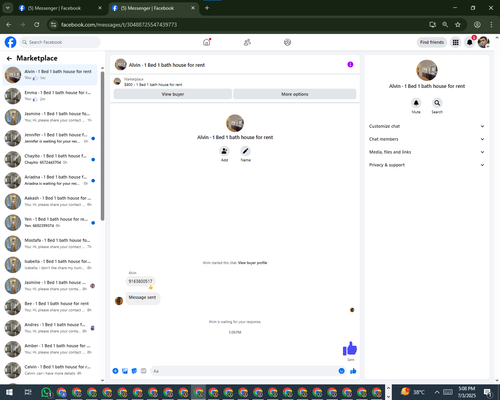This screenshot has height=400, width=500.
Task: Open Mostafa conversation in the list
Action: point(50,243)
